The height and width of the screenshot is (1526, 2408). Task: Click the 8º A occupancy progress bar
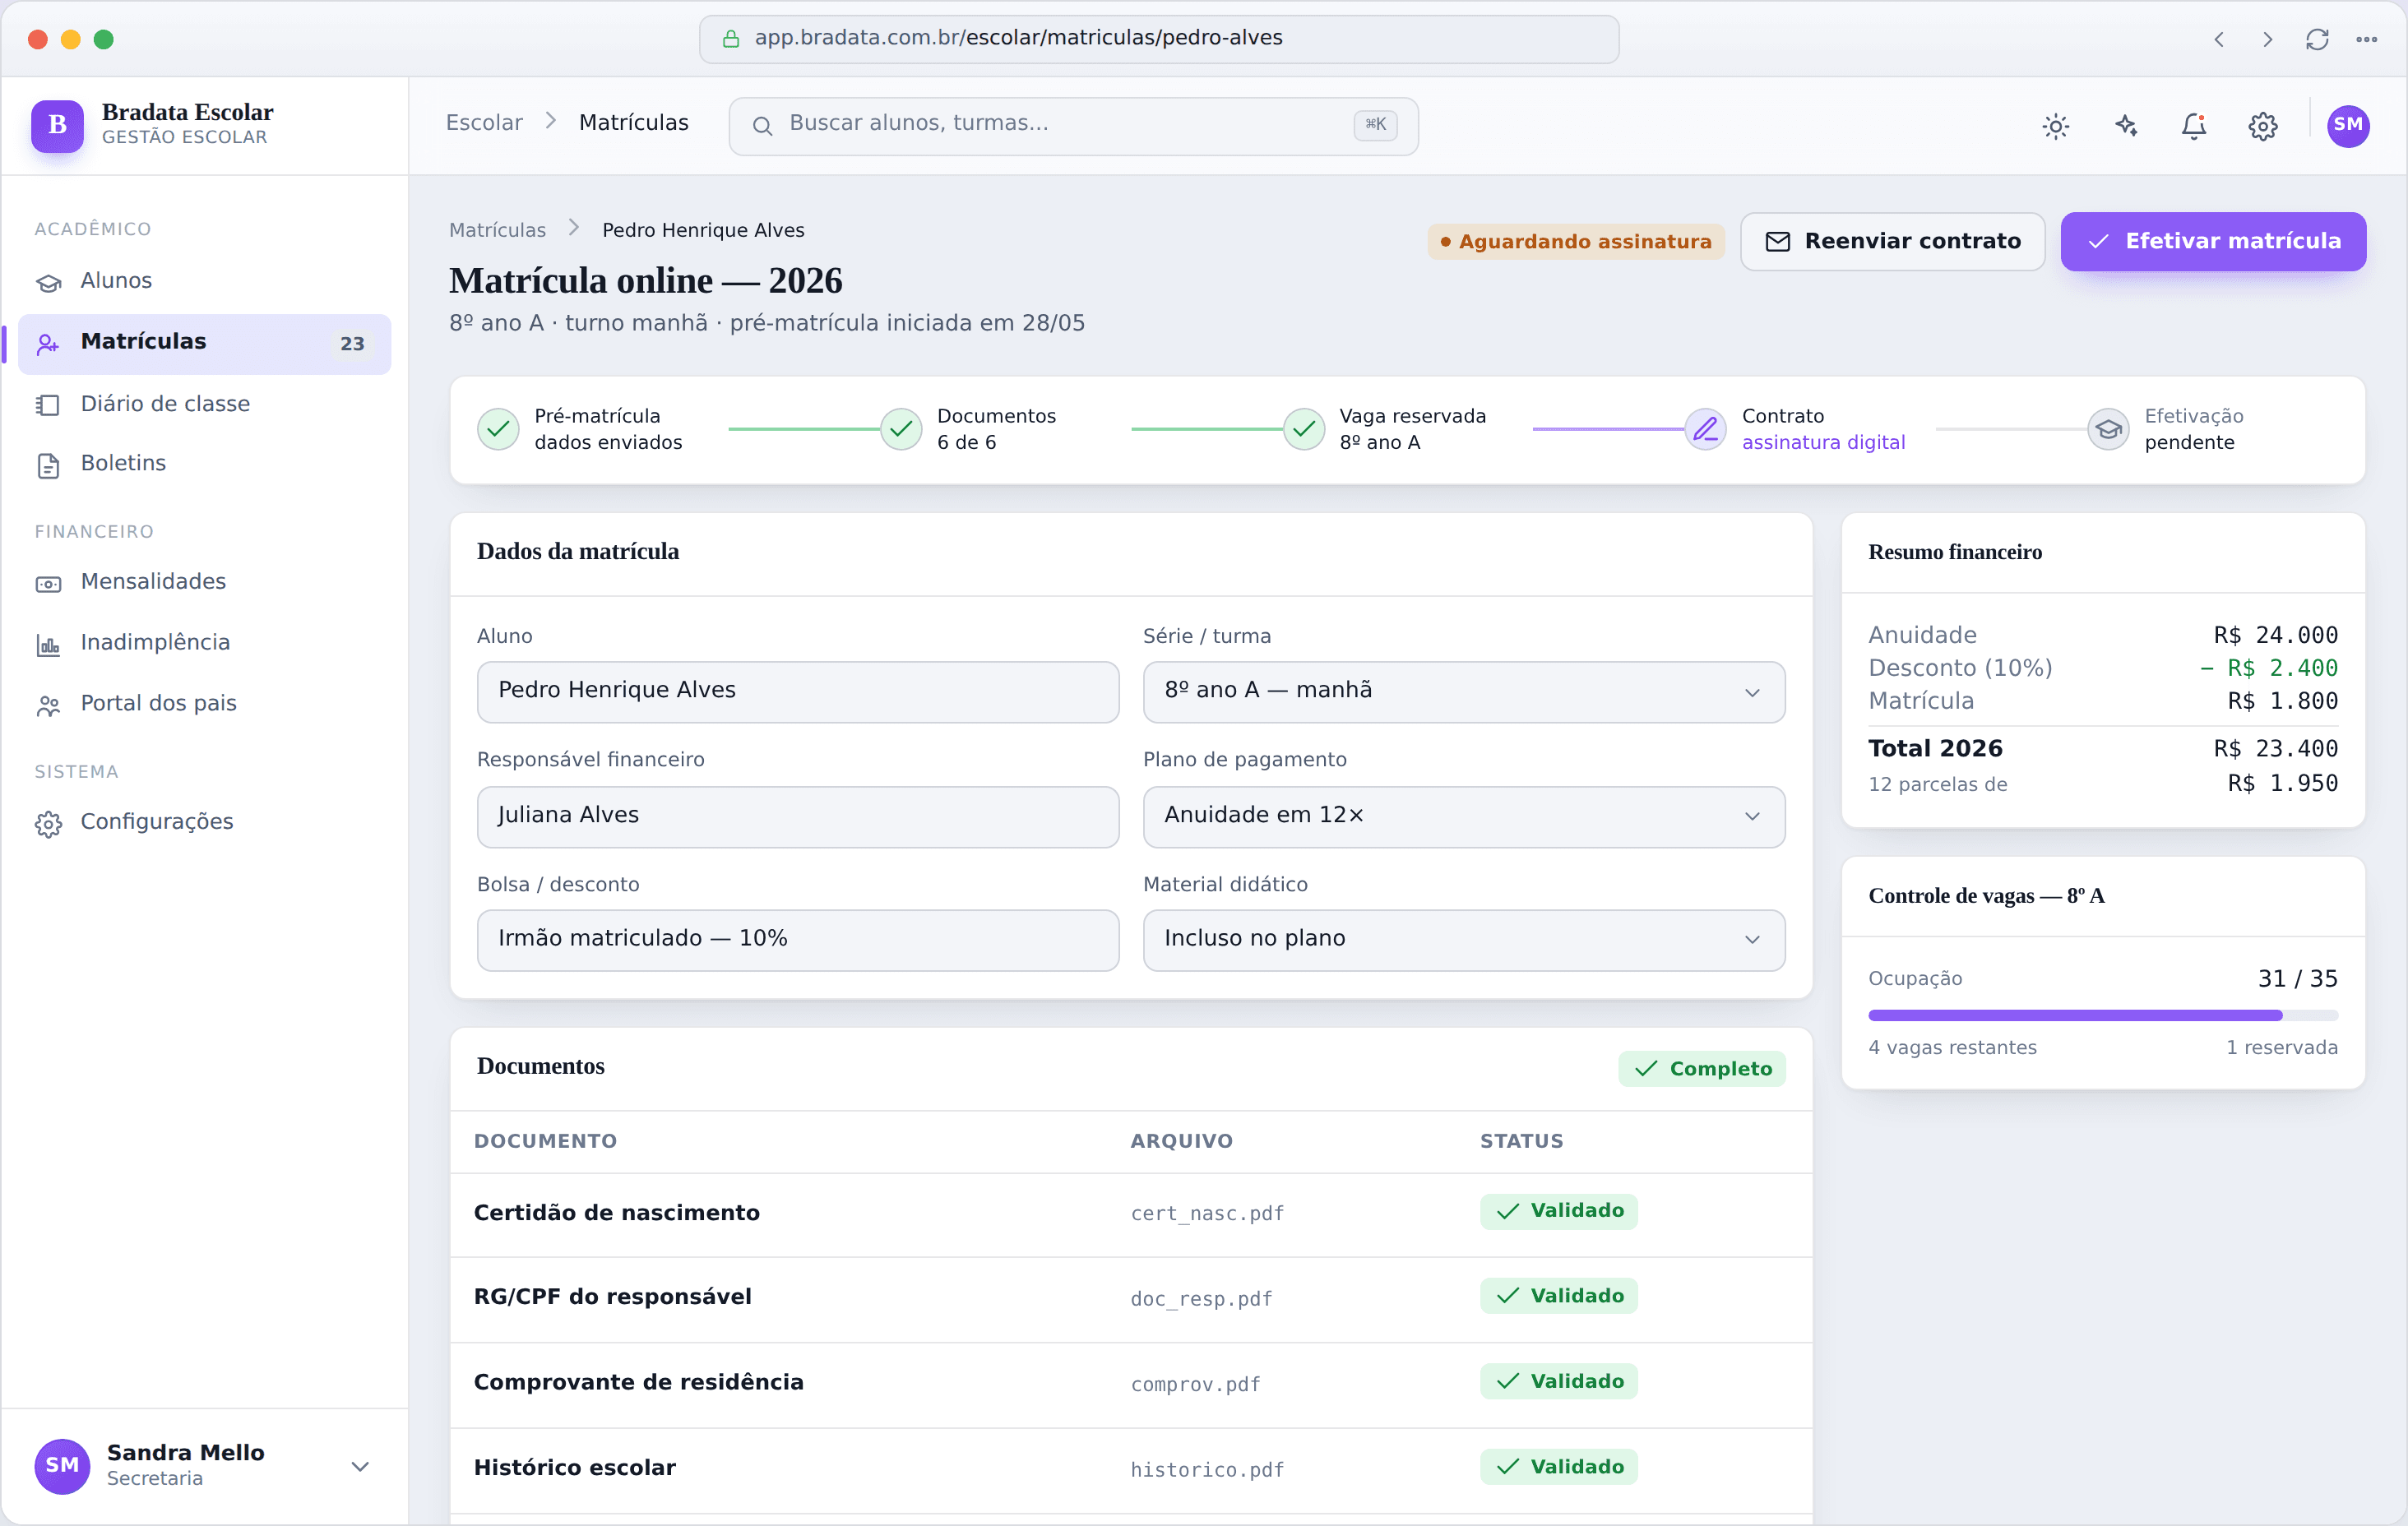tap(2103, 1015)
